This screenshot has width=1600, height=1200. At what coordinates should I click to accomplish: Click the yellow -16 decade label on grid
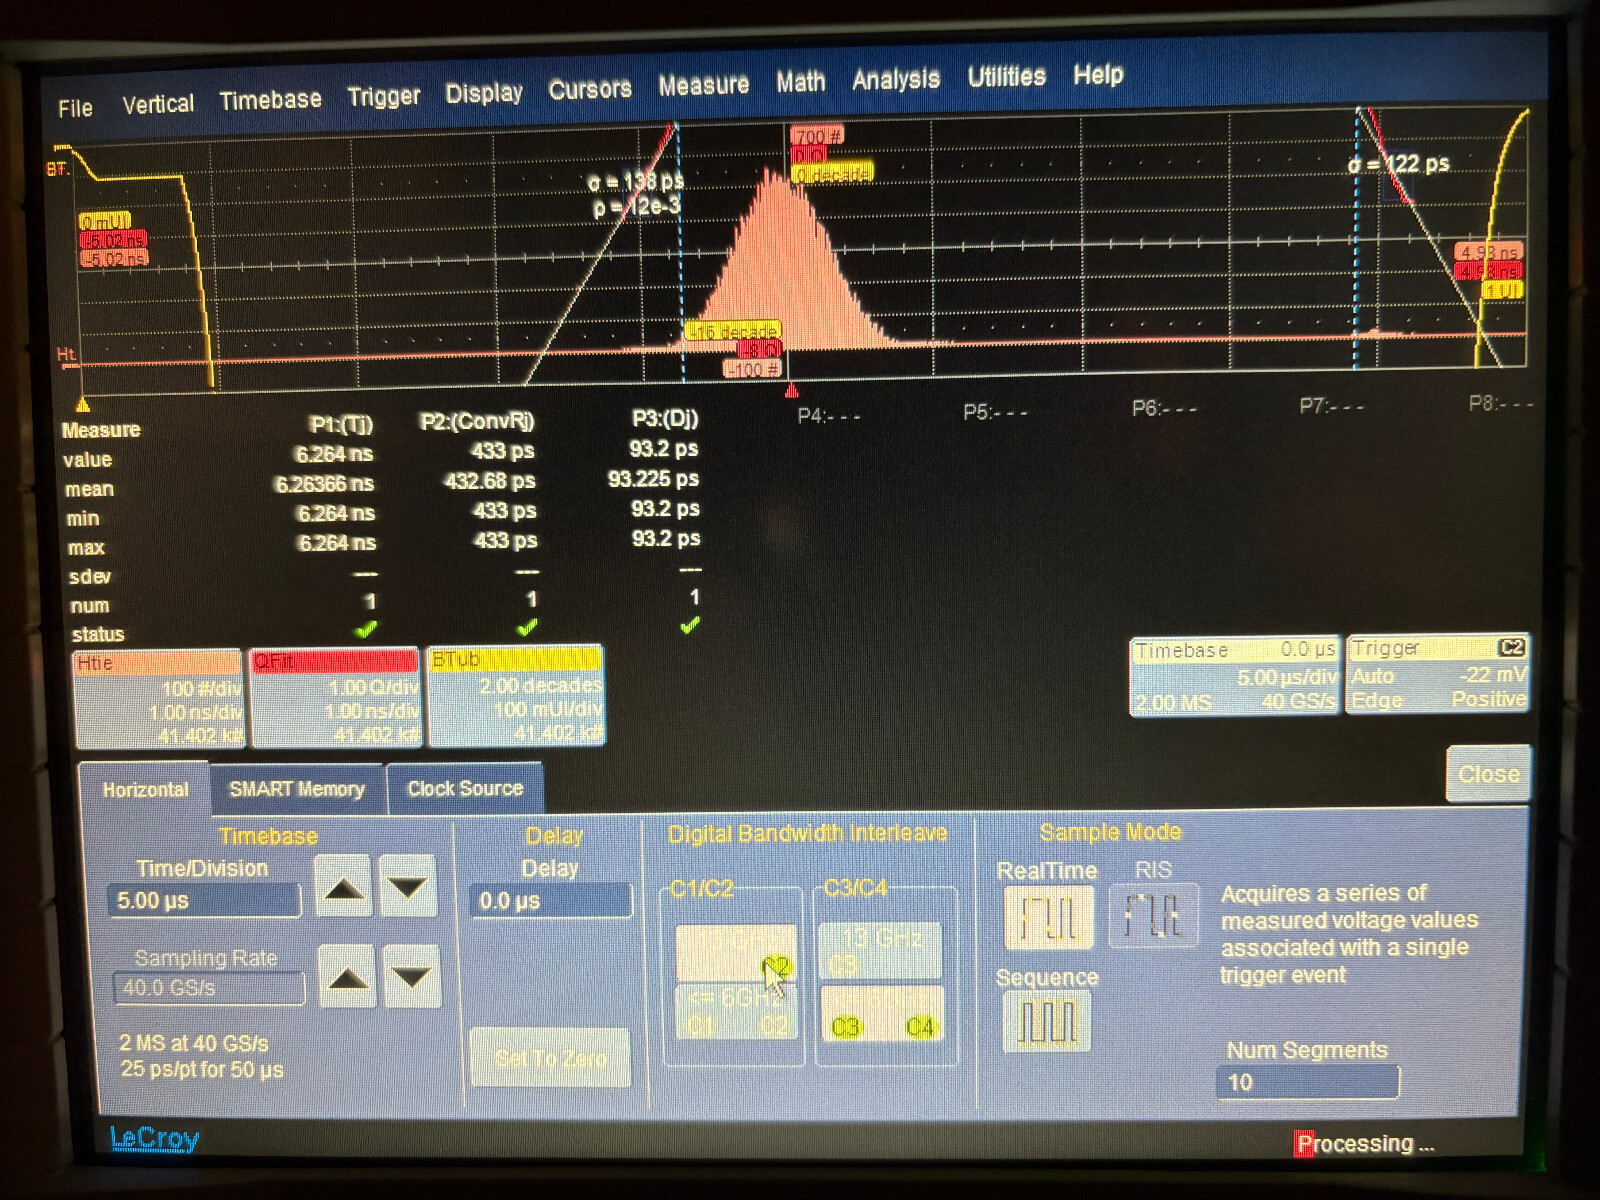click(x=732, y=331)
